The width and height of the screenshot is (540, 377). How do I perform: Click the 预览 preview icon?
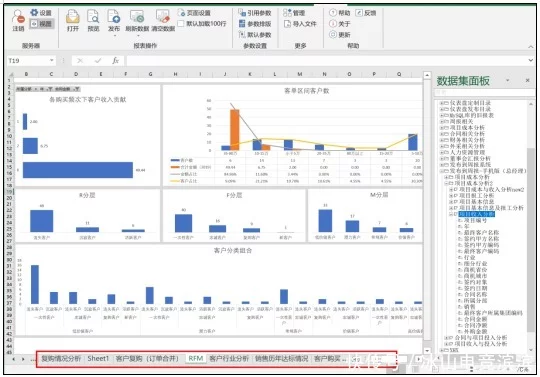coord(93,21)
